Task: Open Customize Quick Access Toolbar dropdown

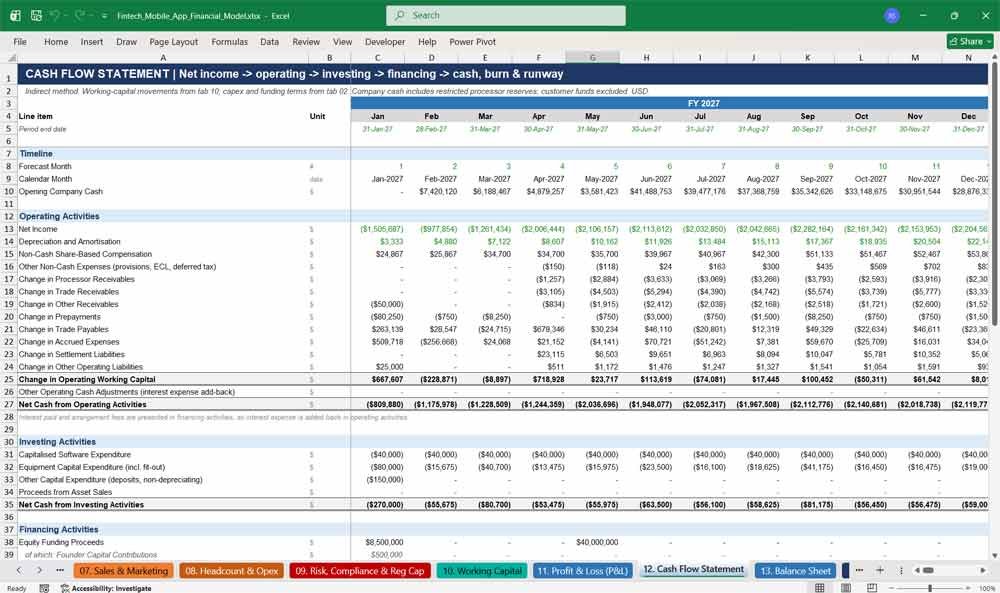Action: 104,16
